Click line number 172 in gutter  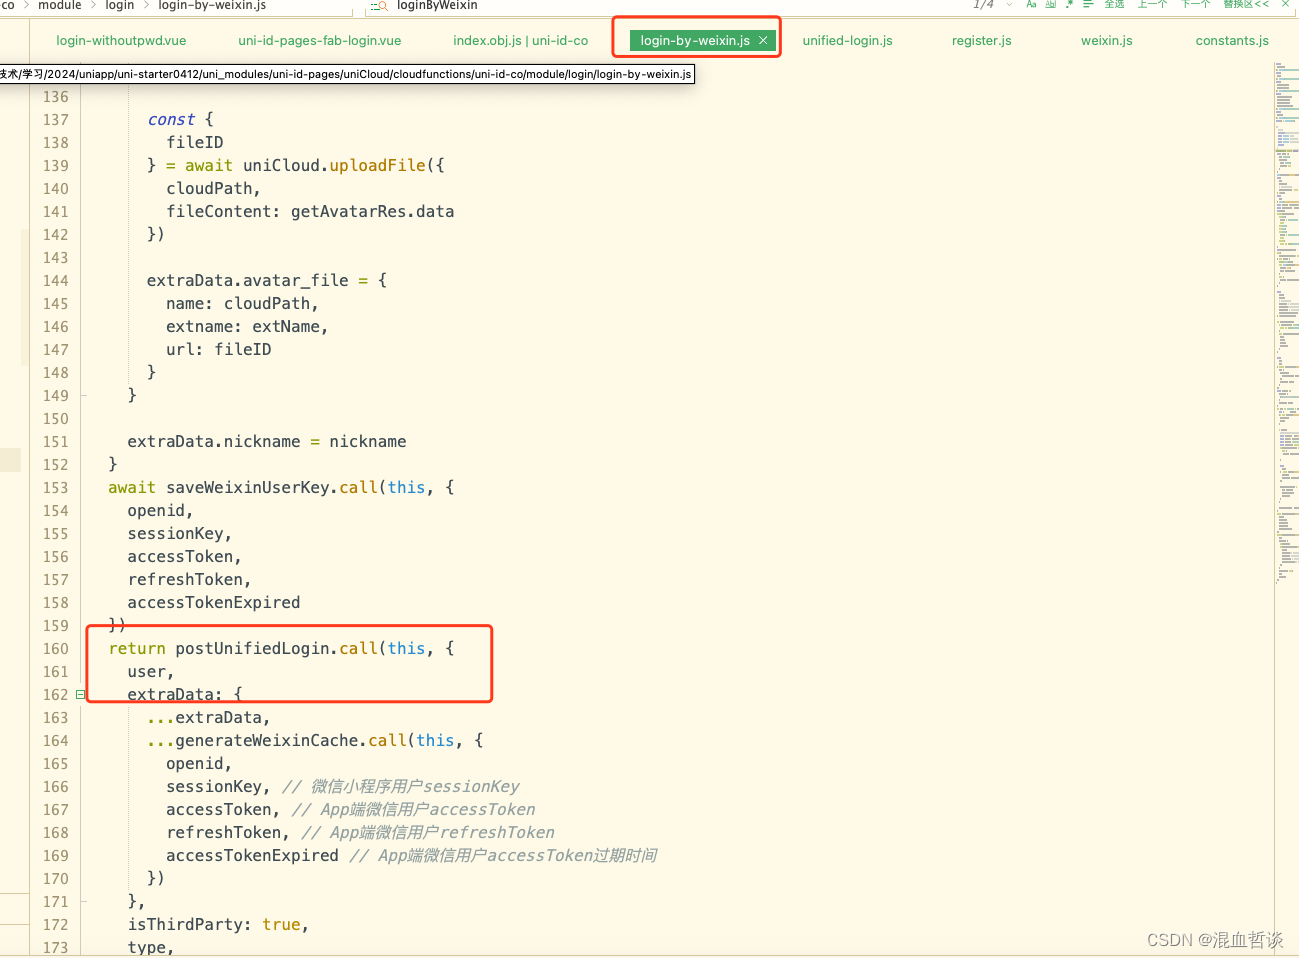click(56, 925)
